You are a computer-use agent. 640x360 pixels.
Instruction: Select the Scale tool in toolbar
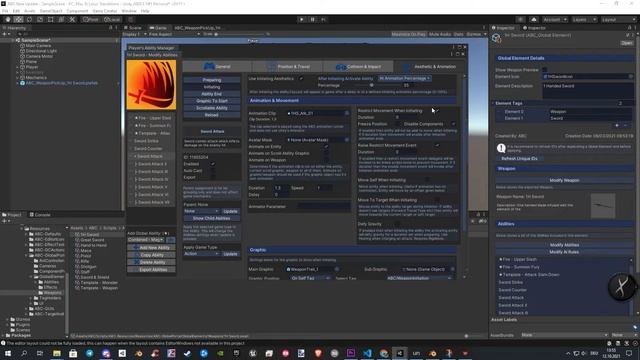coord(40,19)
